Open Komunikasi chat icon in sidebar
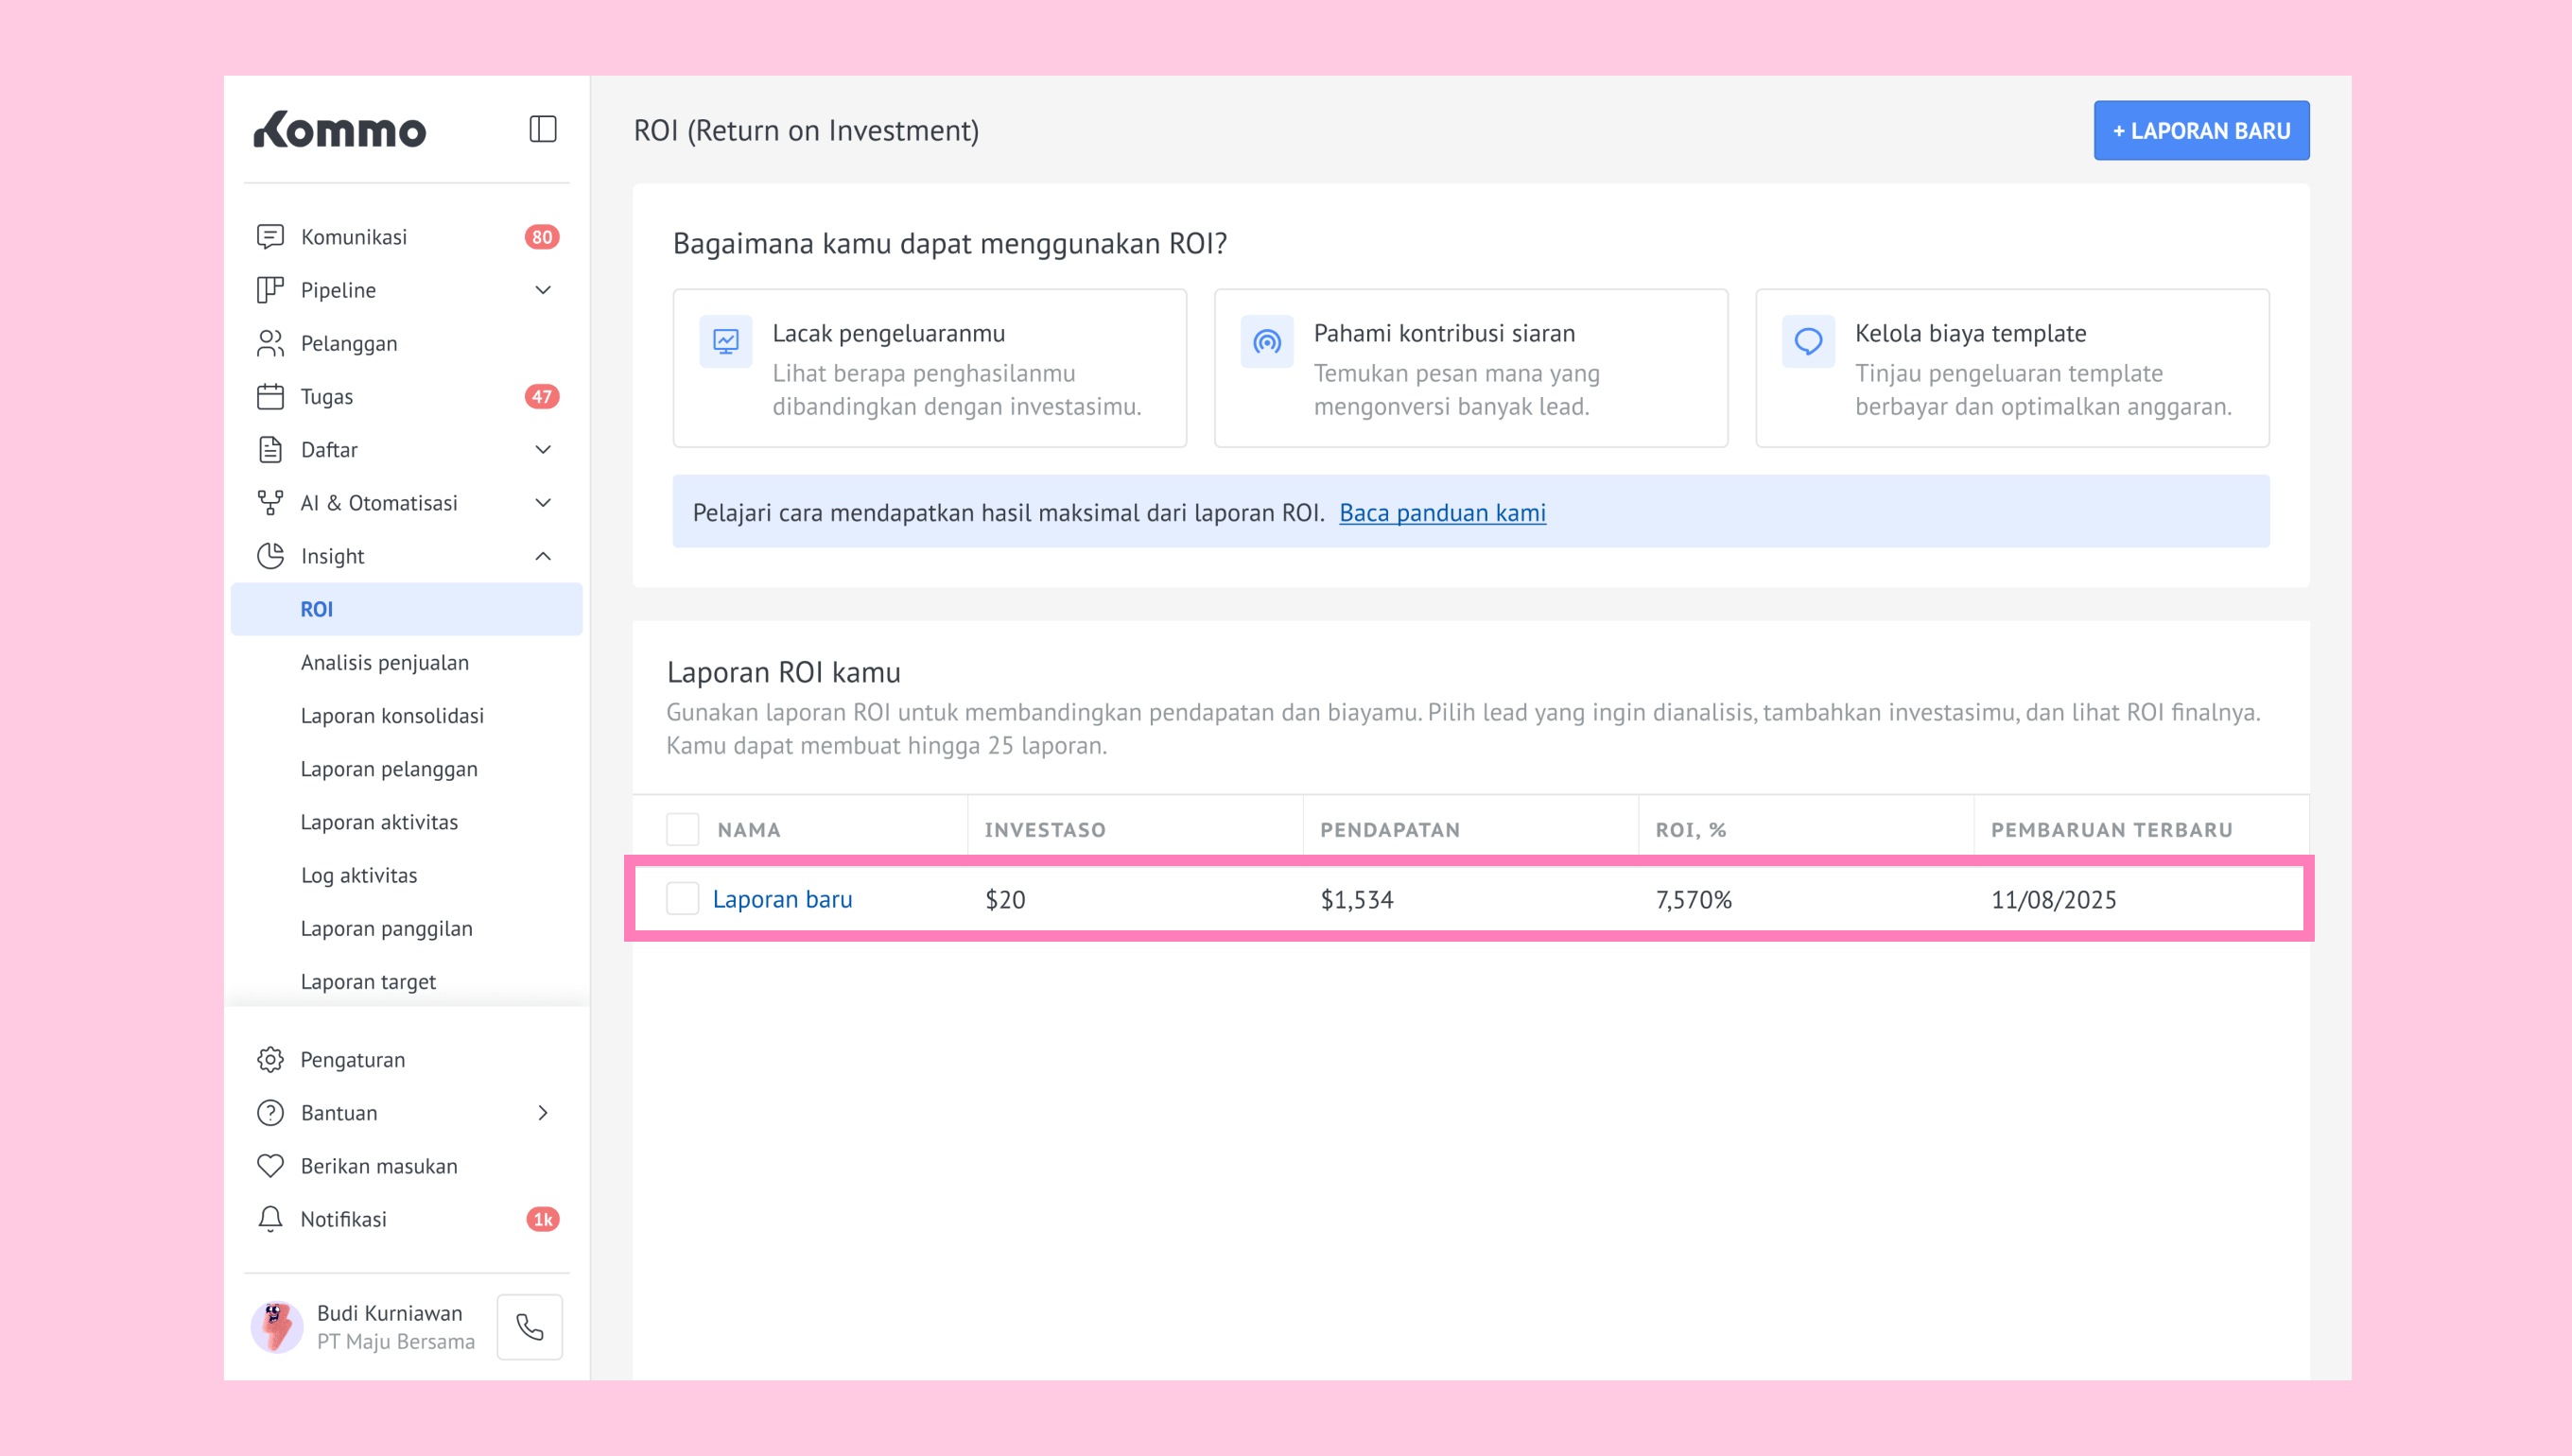2572x1456 pixels. (270, 237)
